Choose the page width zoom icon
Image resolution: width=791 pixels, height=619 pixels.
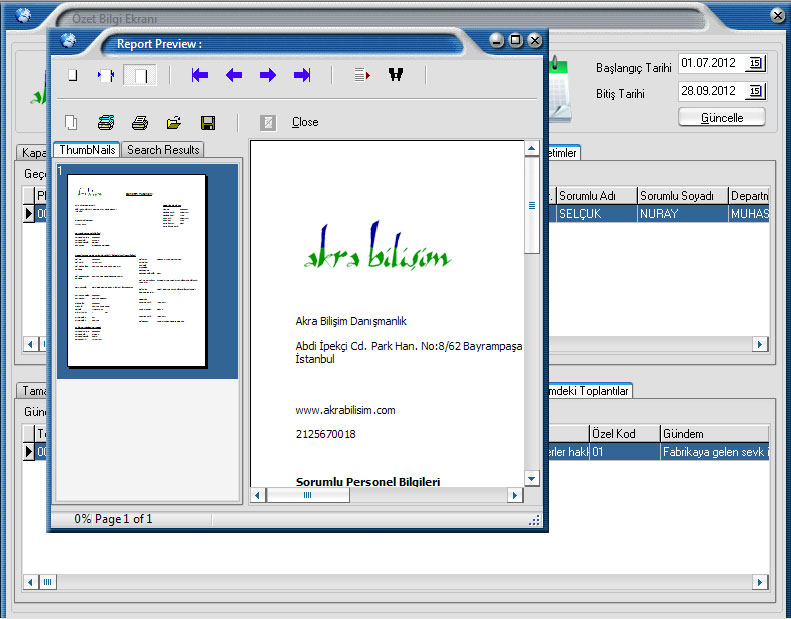[x=106, y=76]
